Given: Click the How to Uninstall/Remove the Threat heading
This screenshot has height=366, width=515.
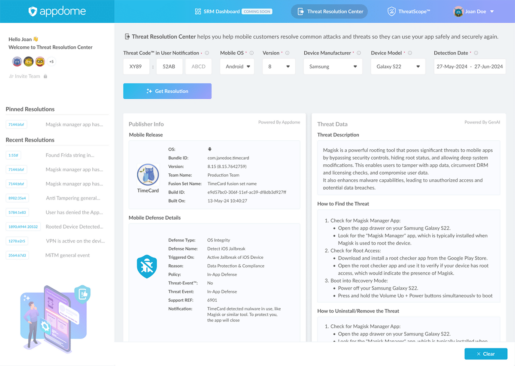Looking at the screenshot, I should click(x=358, y=311).
